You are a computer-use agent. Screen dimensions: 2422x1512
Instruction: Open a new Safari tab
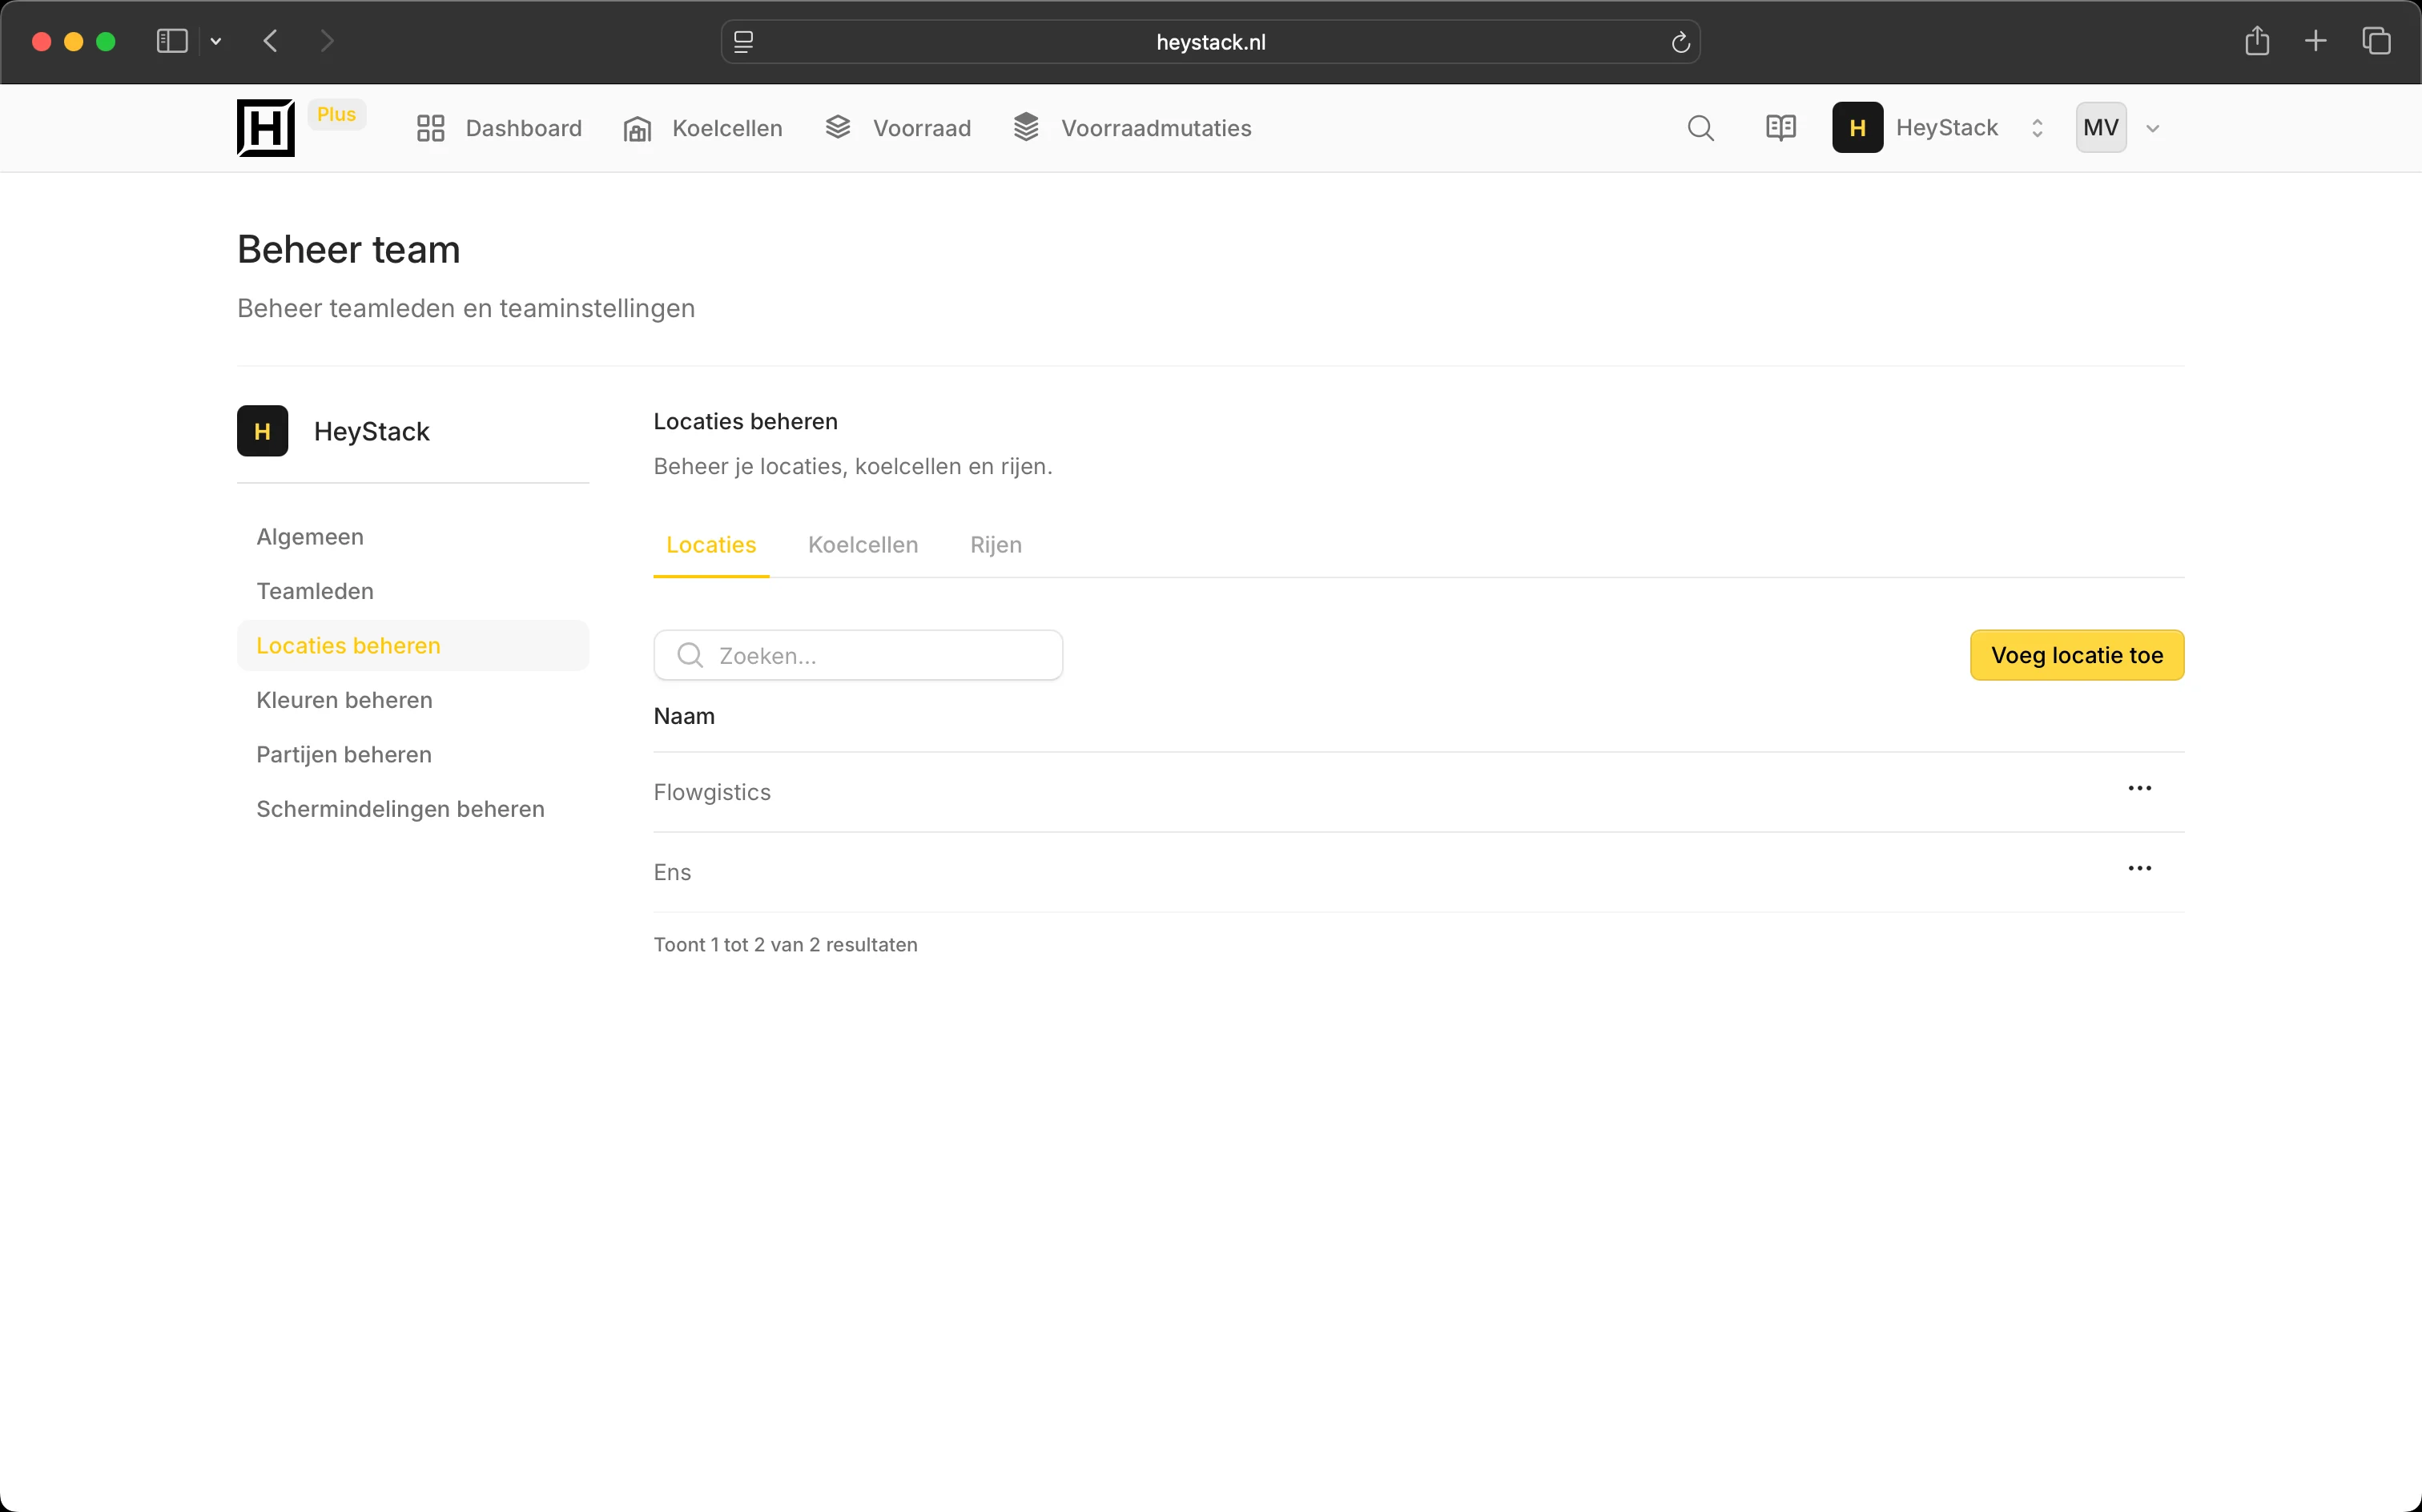pos(2315,41)
